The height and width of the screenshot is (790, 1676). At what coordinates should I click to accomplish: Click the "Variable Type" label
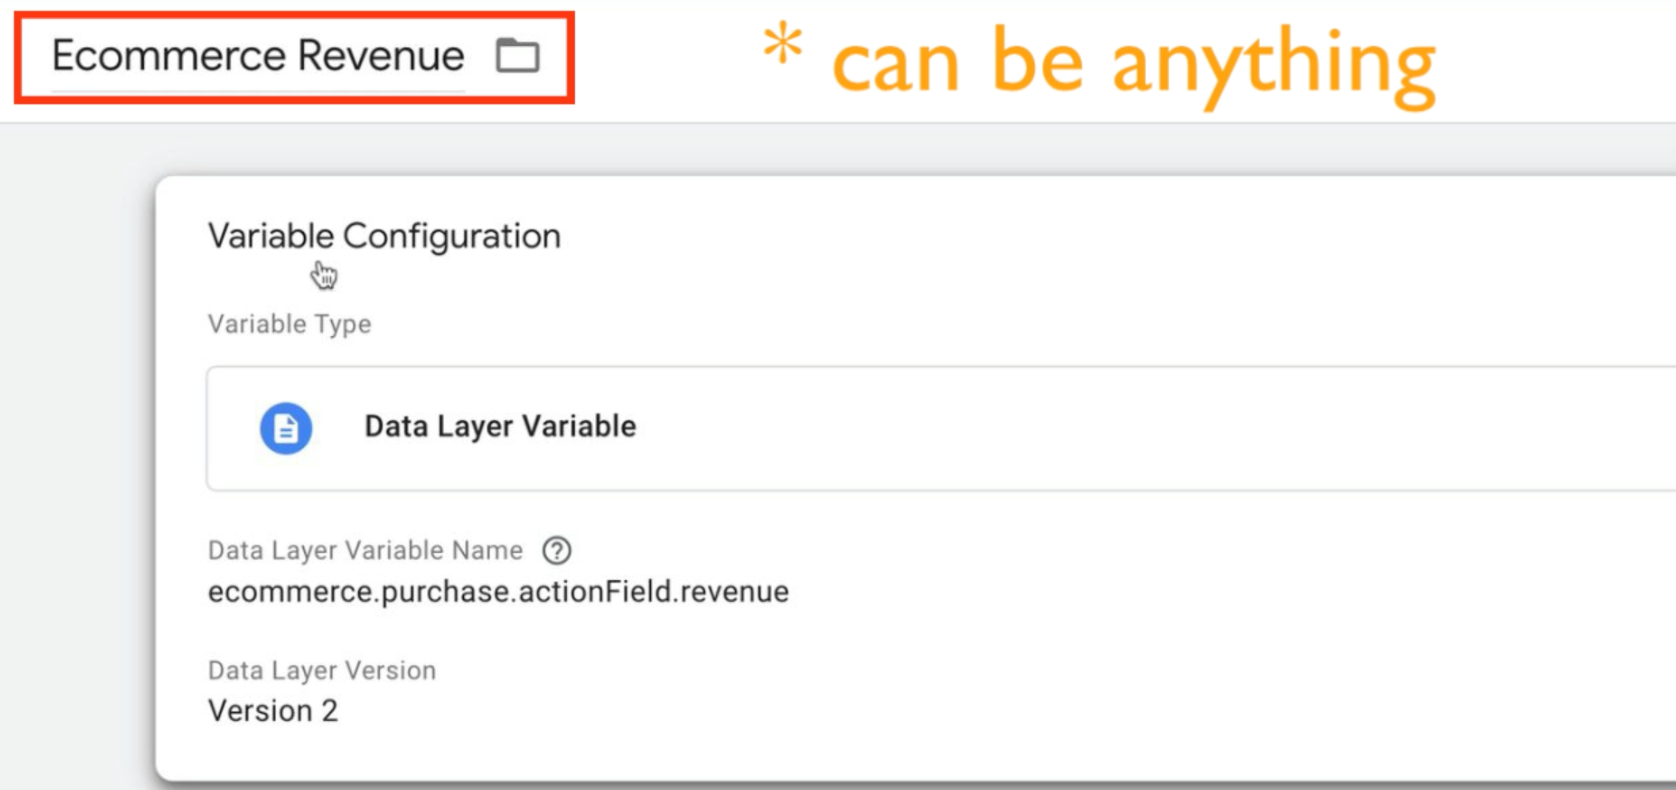point(289,324)
